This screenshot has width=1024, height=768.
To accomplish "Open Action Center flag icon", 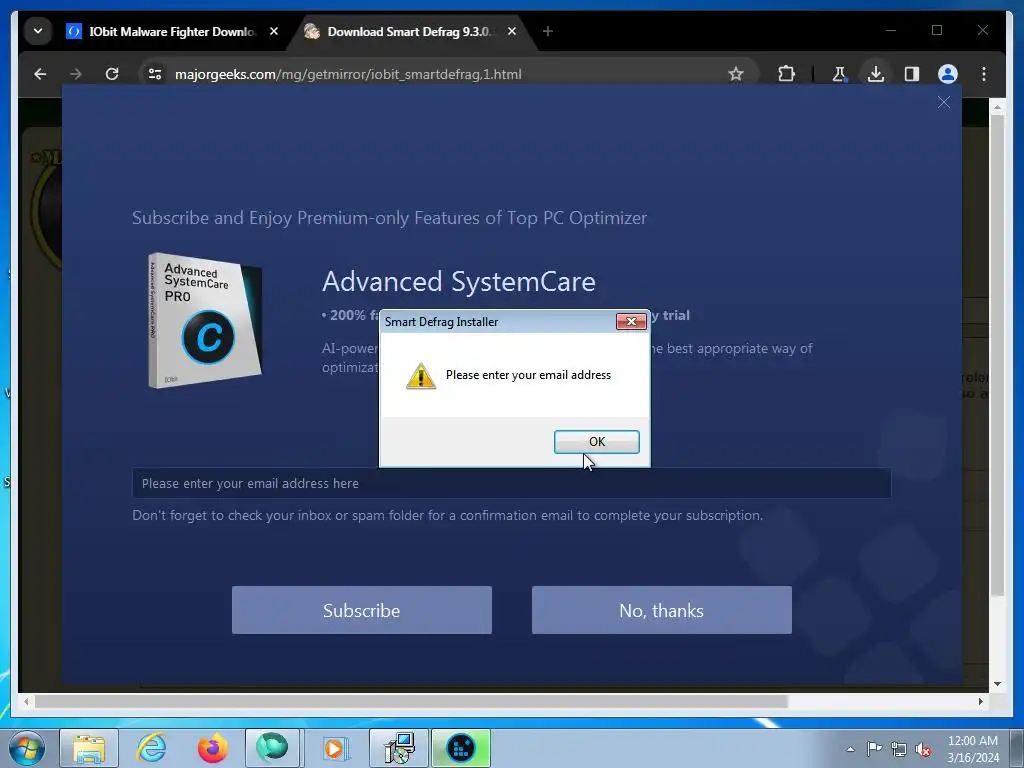I will pyautogui.click(x=874, y=749).
